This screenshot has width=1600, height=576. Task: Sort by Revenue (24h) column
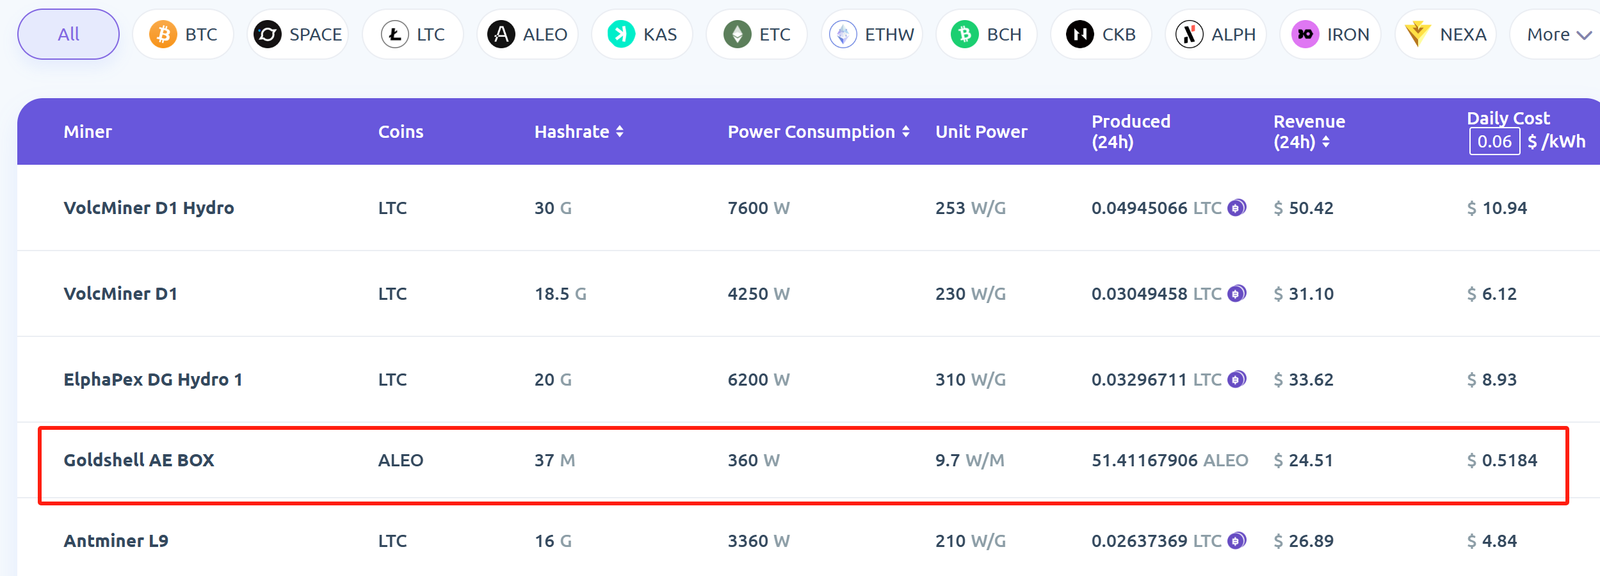pos(1326,142)
